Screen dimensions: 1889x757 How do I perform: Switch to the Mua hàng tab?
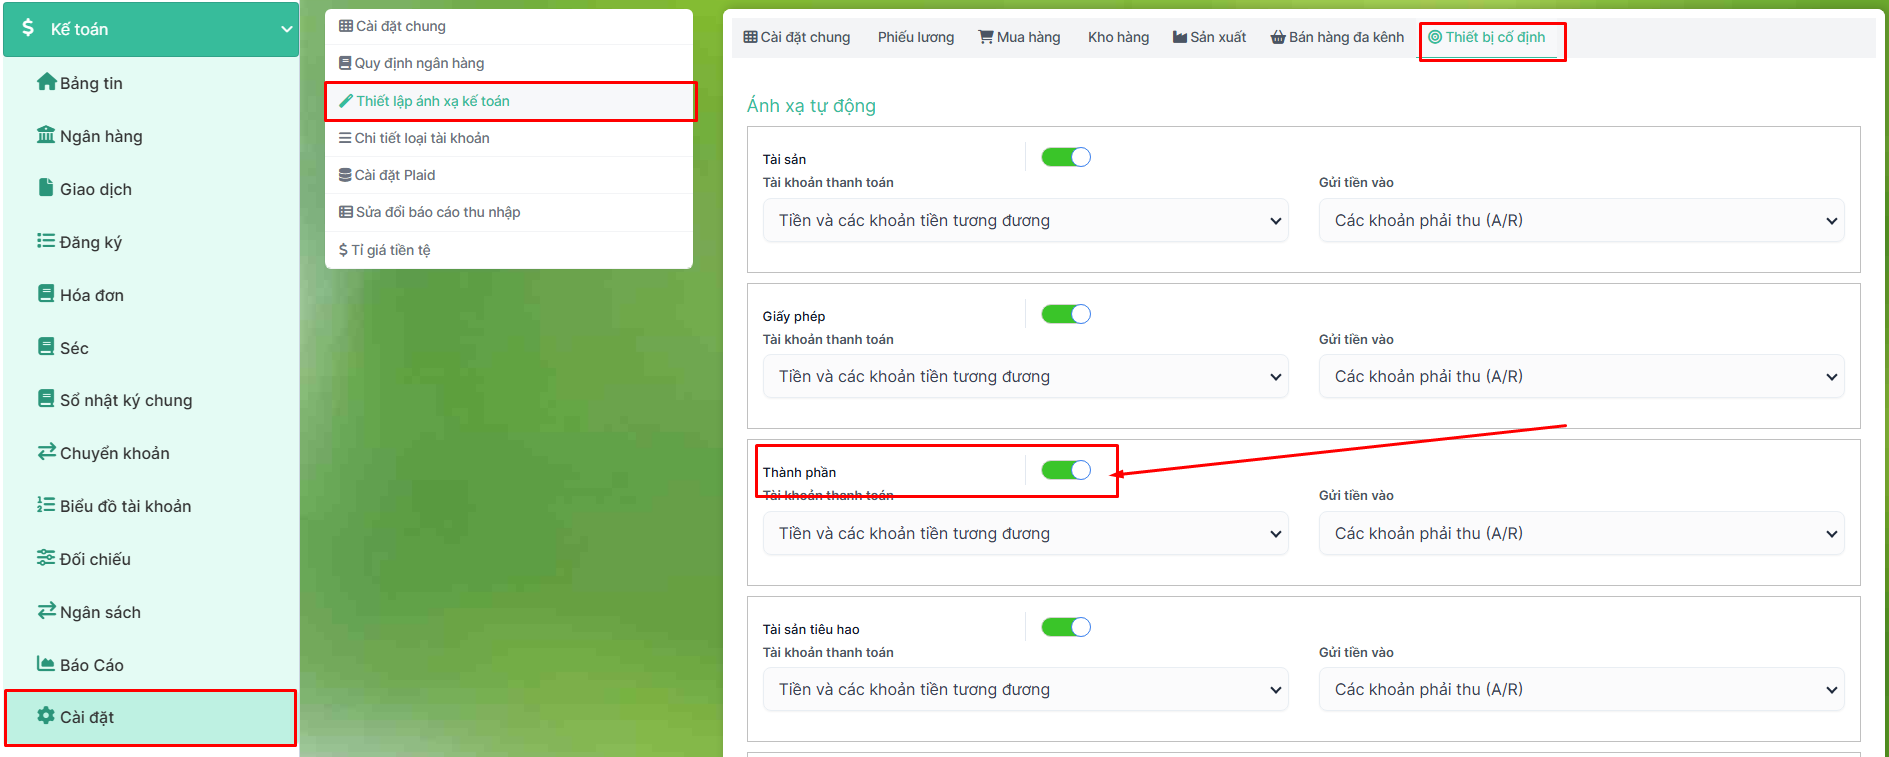point(1019,37)
